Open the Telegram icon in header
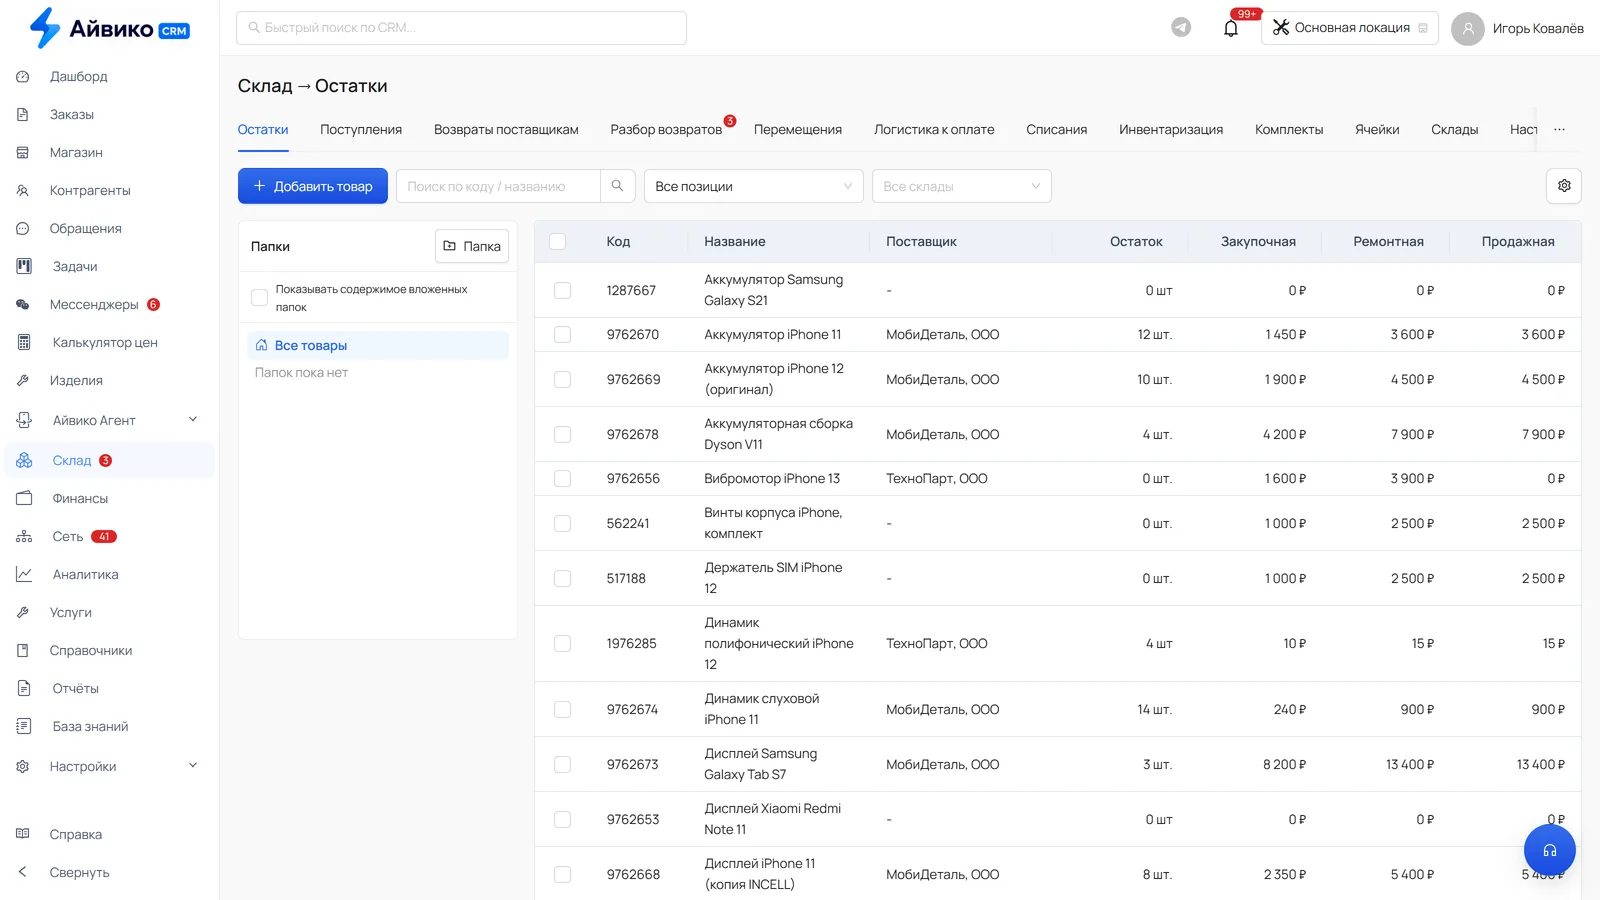1600x900 pixels. coord(1181,28)
